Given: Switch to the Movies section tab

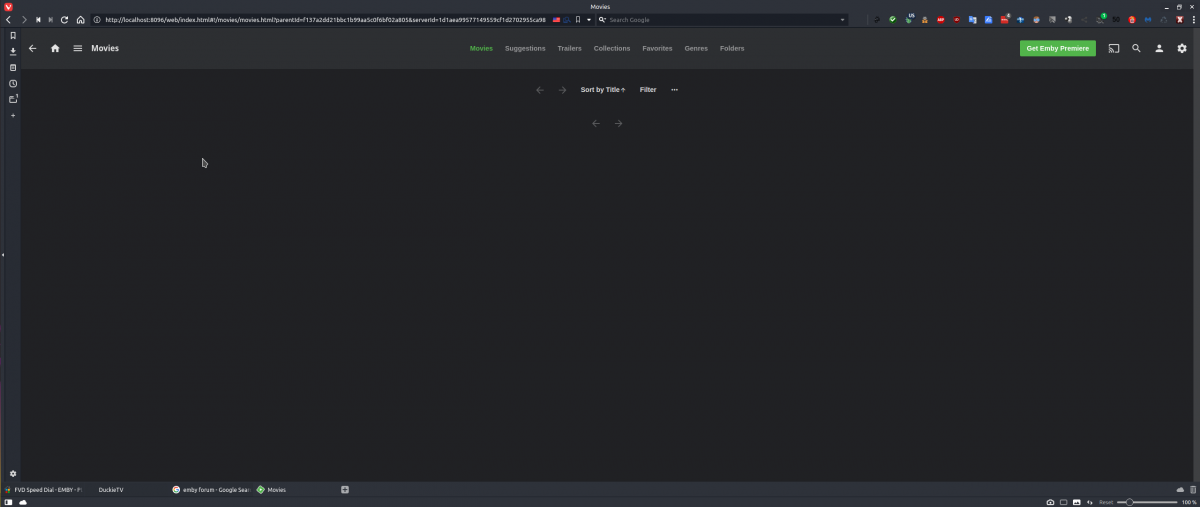Looking at the screenshot, I should pos(481,48).
